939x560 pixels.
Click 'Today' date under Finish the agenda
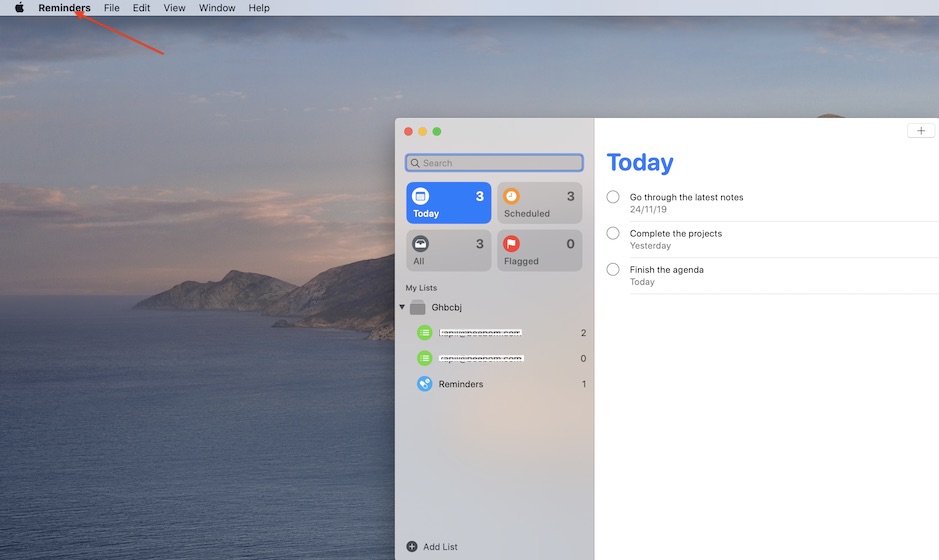click(x=642, y=281)
